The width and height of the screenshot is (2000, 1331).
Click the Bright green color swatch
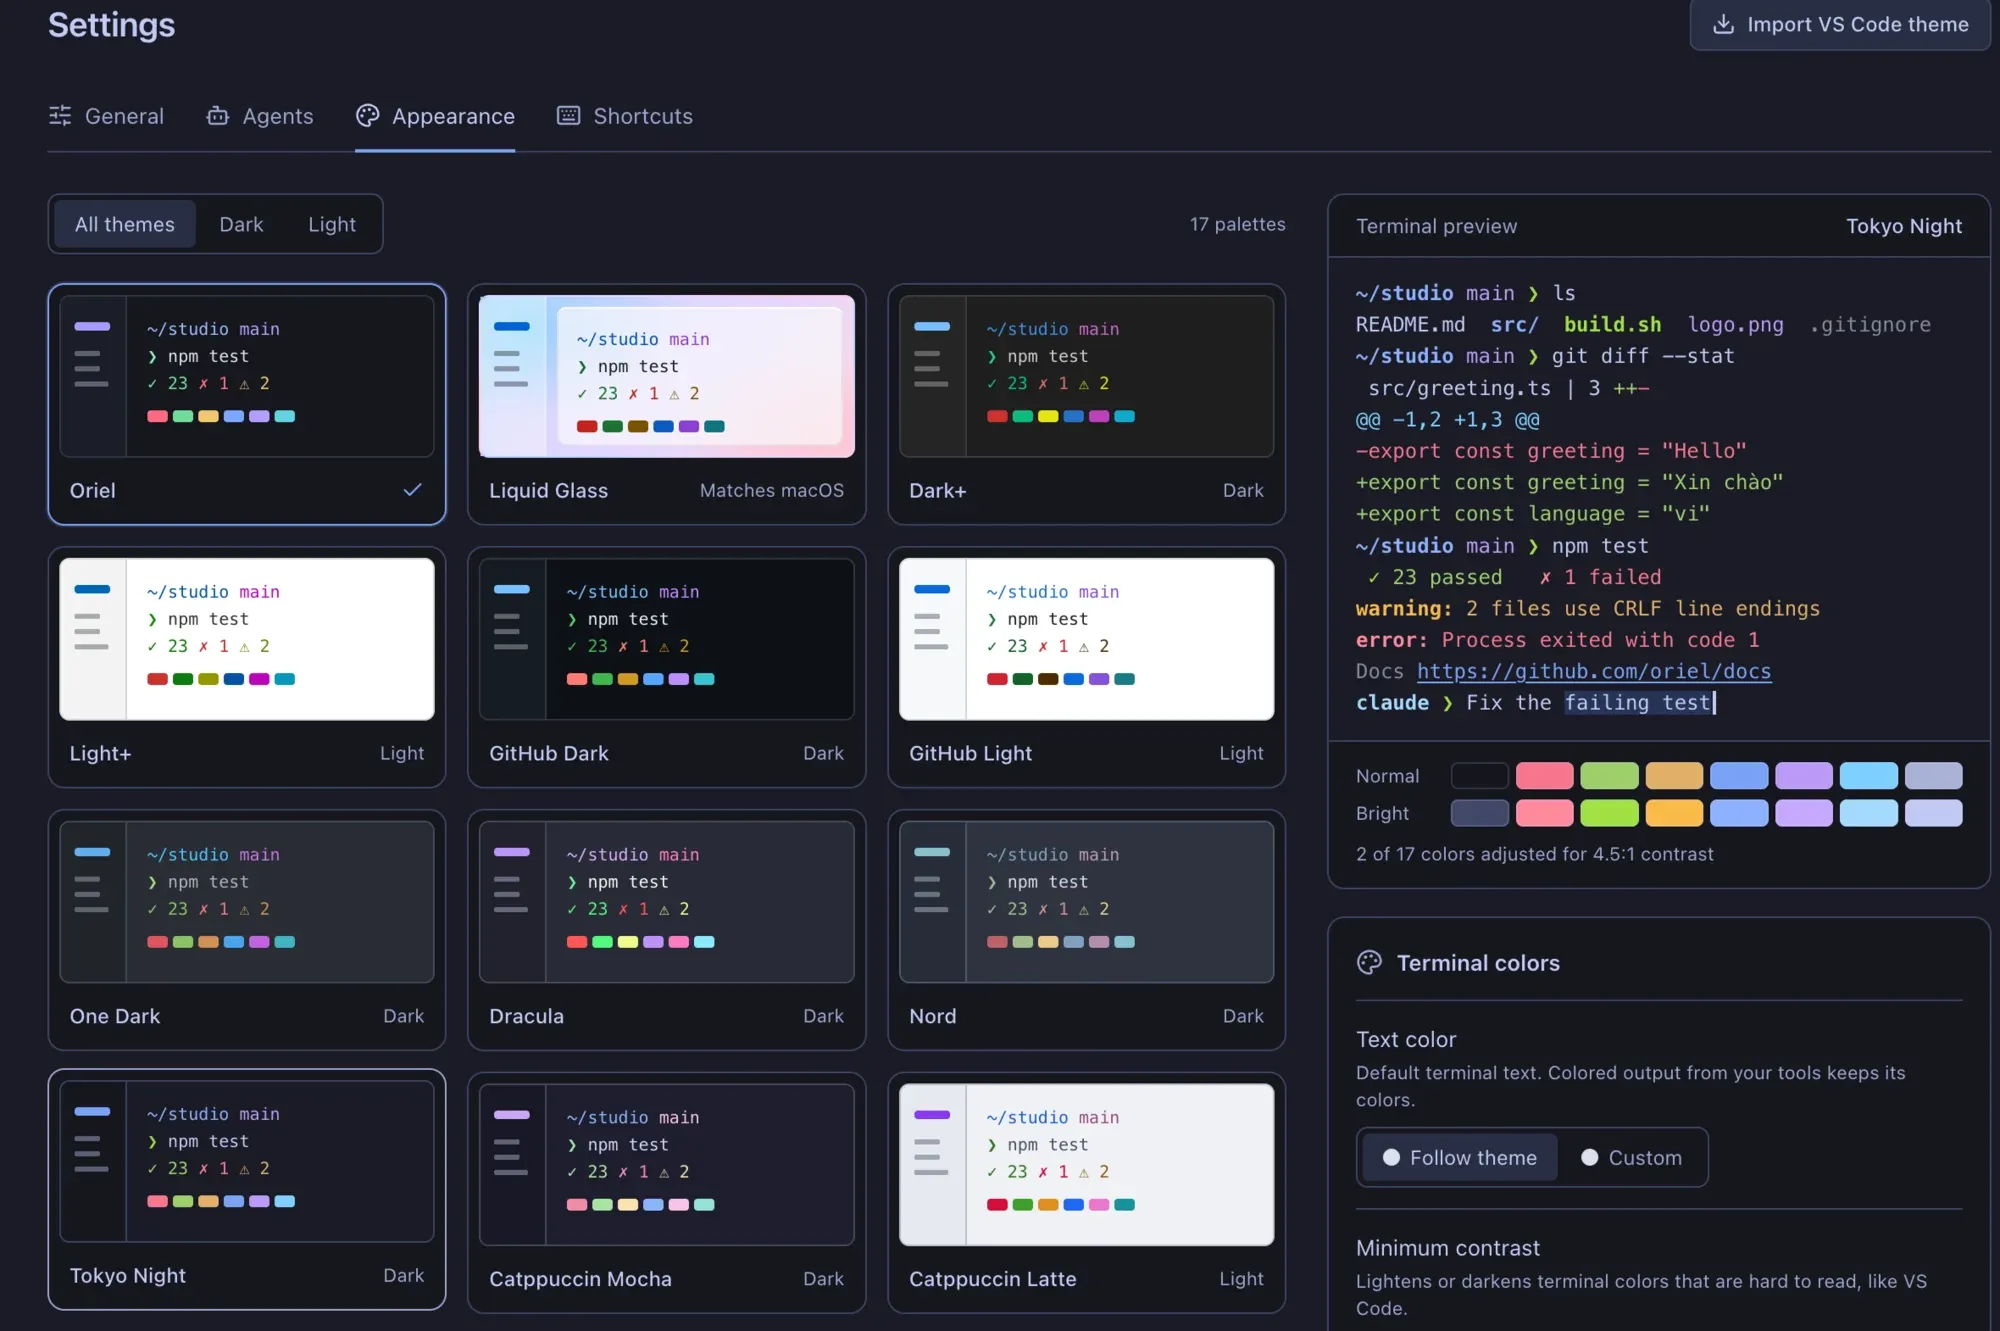1609,813
